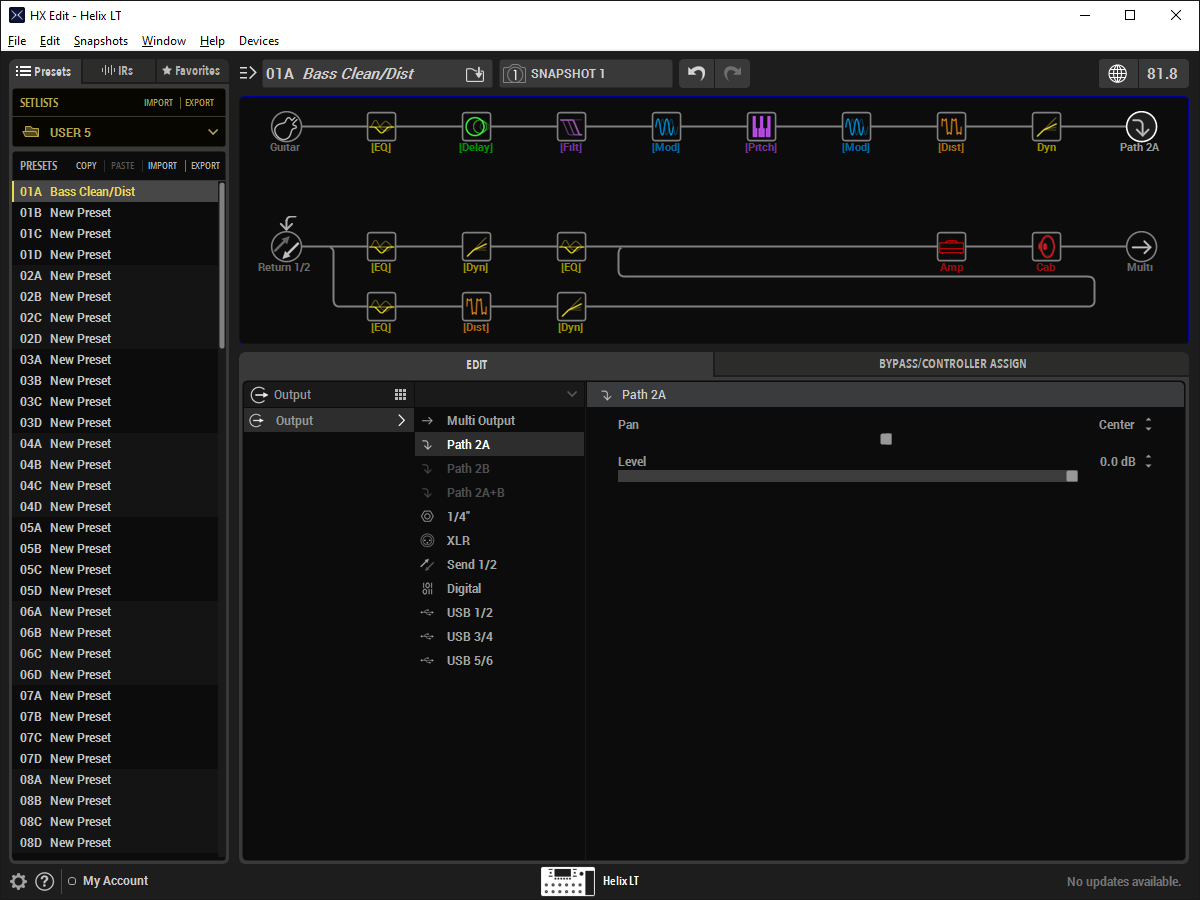Open the Window menu

tap(164, 41)
